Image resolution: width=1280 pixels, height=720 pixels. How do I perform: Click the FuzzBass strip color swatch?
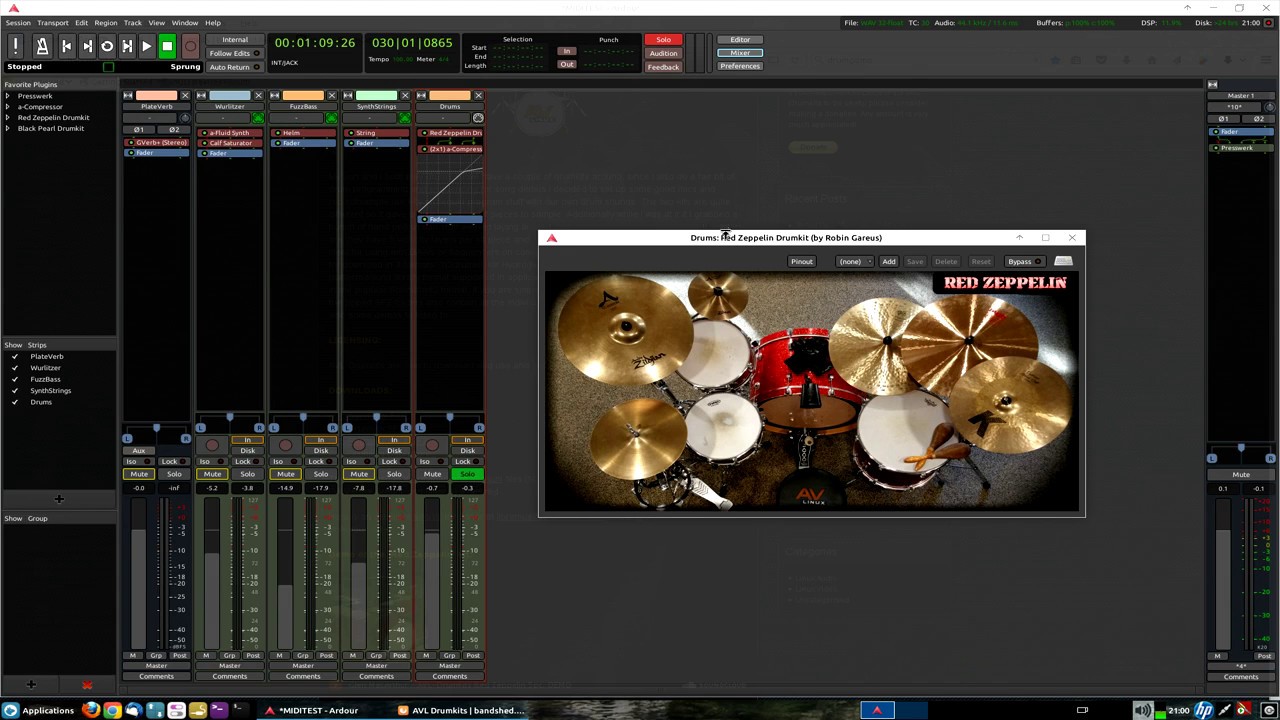(x=303, y=96)
